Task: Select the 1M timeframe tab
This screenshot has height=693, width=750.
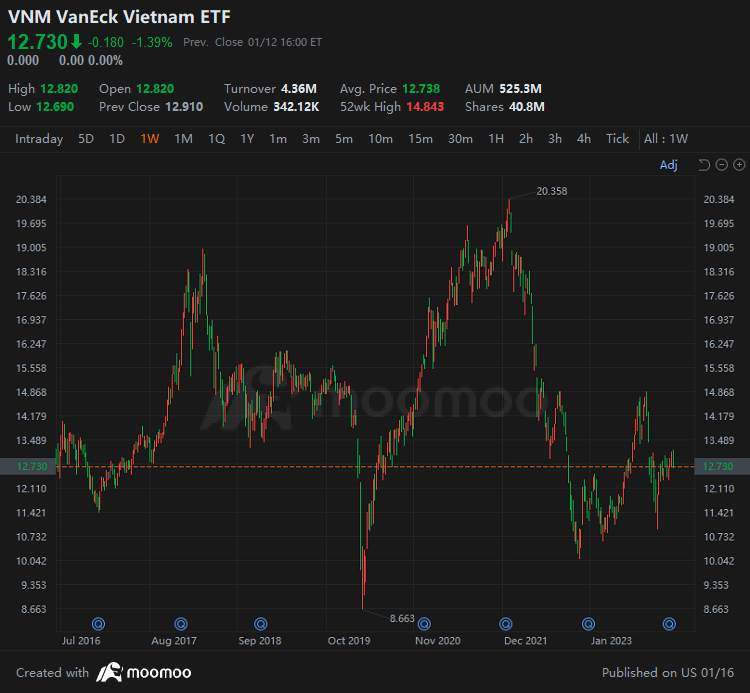Action: (183, 139)
